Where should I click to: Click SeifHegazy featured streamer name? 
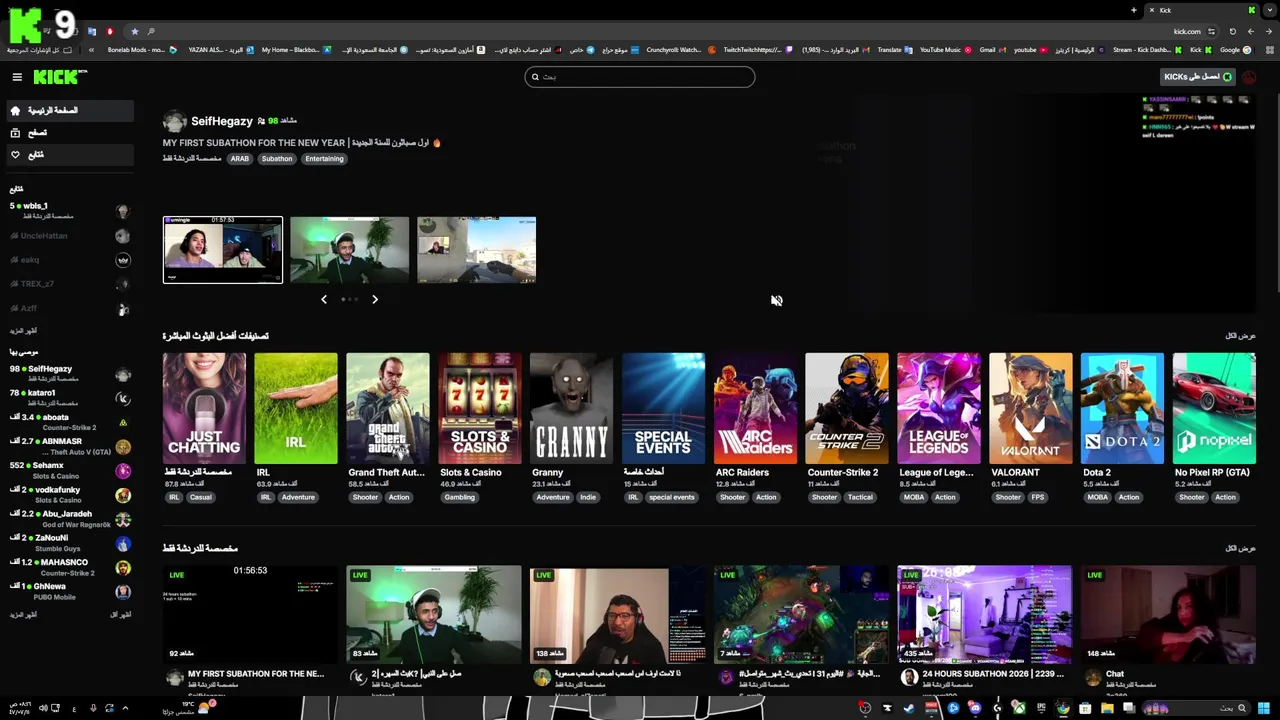point(221,121)
